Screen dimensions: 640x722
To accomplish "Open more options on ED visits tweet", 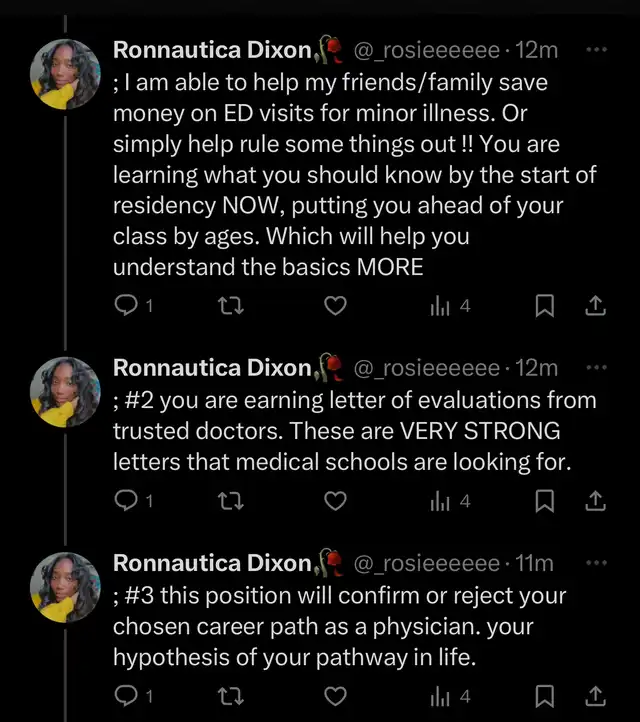I will [x=595, y=50].
